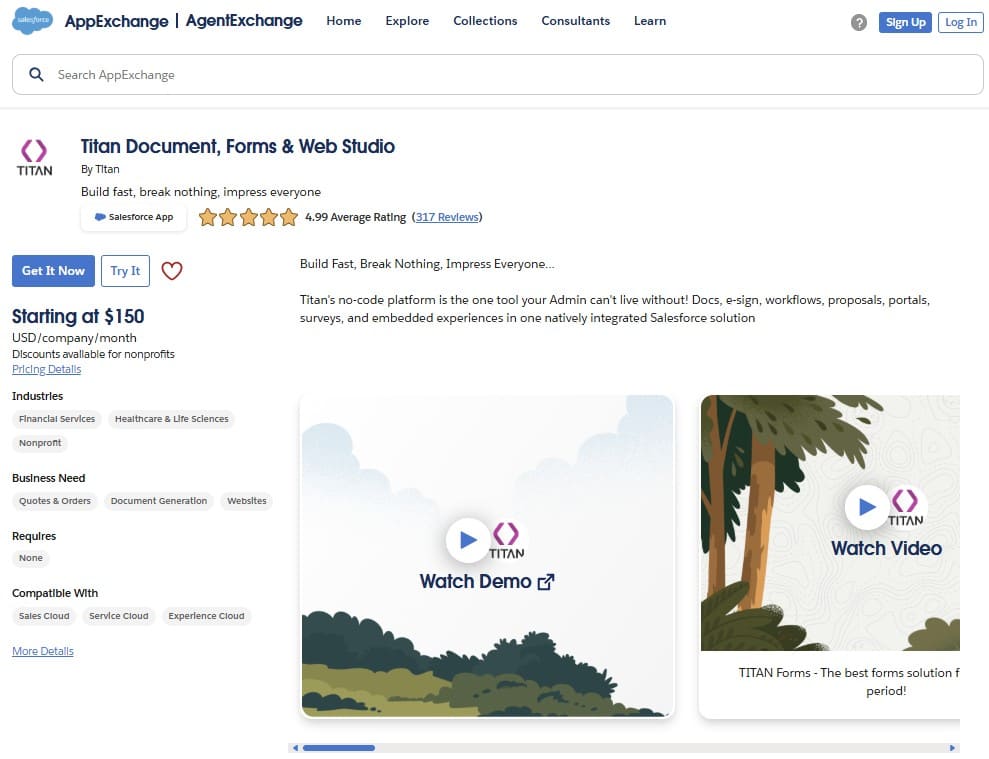The image size is (989, 759).
Task: Click the horizontal carousel scrollbar thumb
Action: tap(339, 748)
